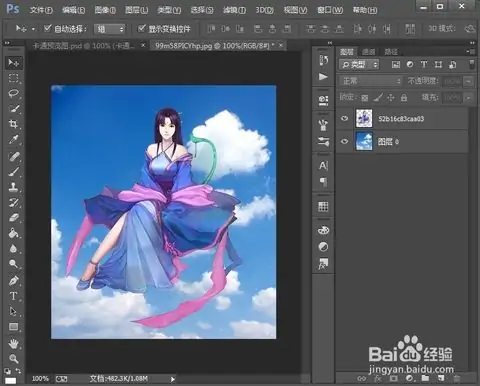The height and width of the screenshot is (386, 480).
Task: Select the Lasso tool
Action: click(x=14, y=93)
